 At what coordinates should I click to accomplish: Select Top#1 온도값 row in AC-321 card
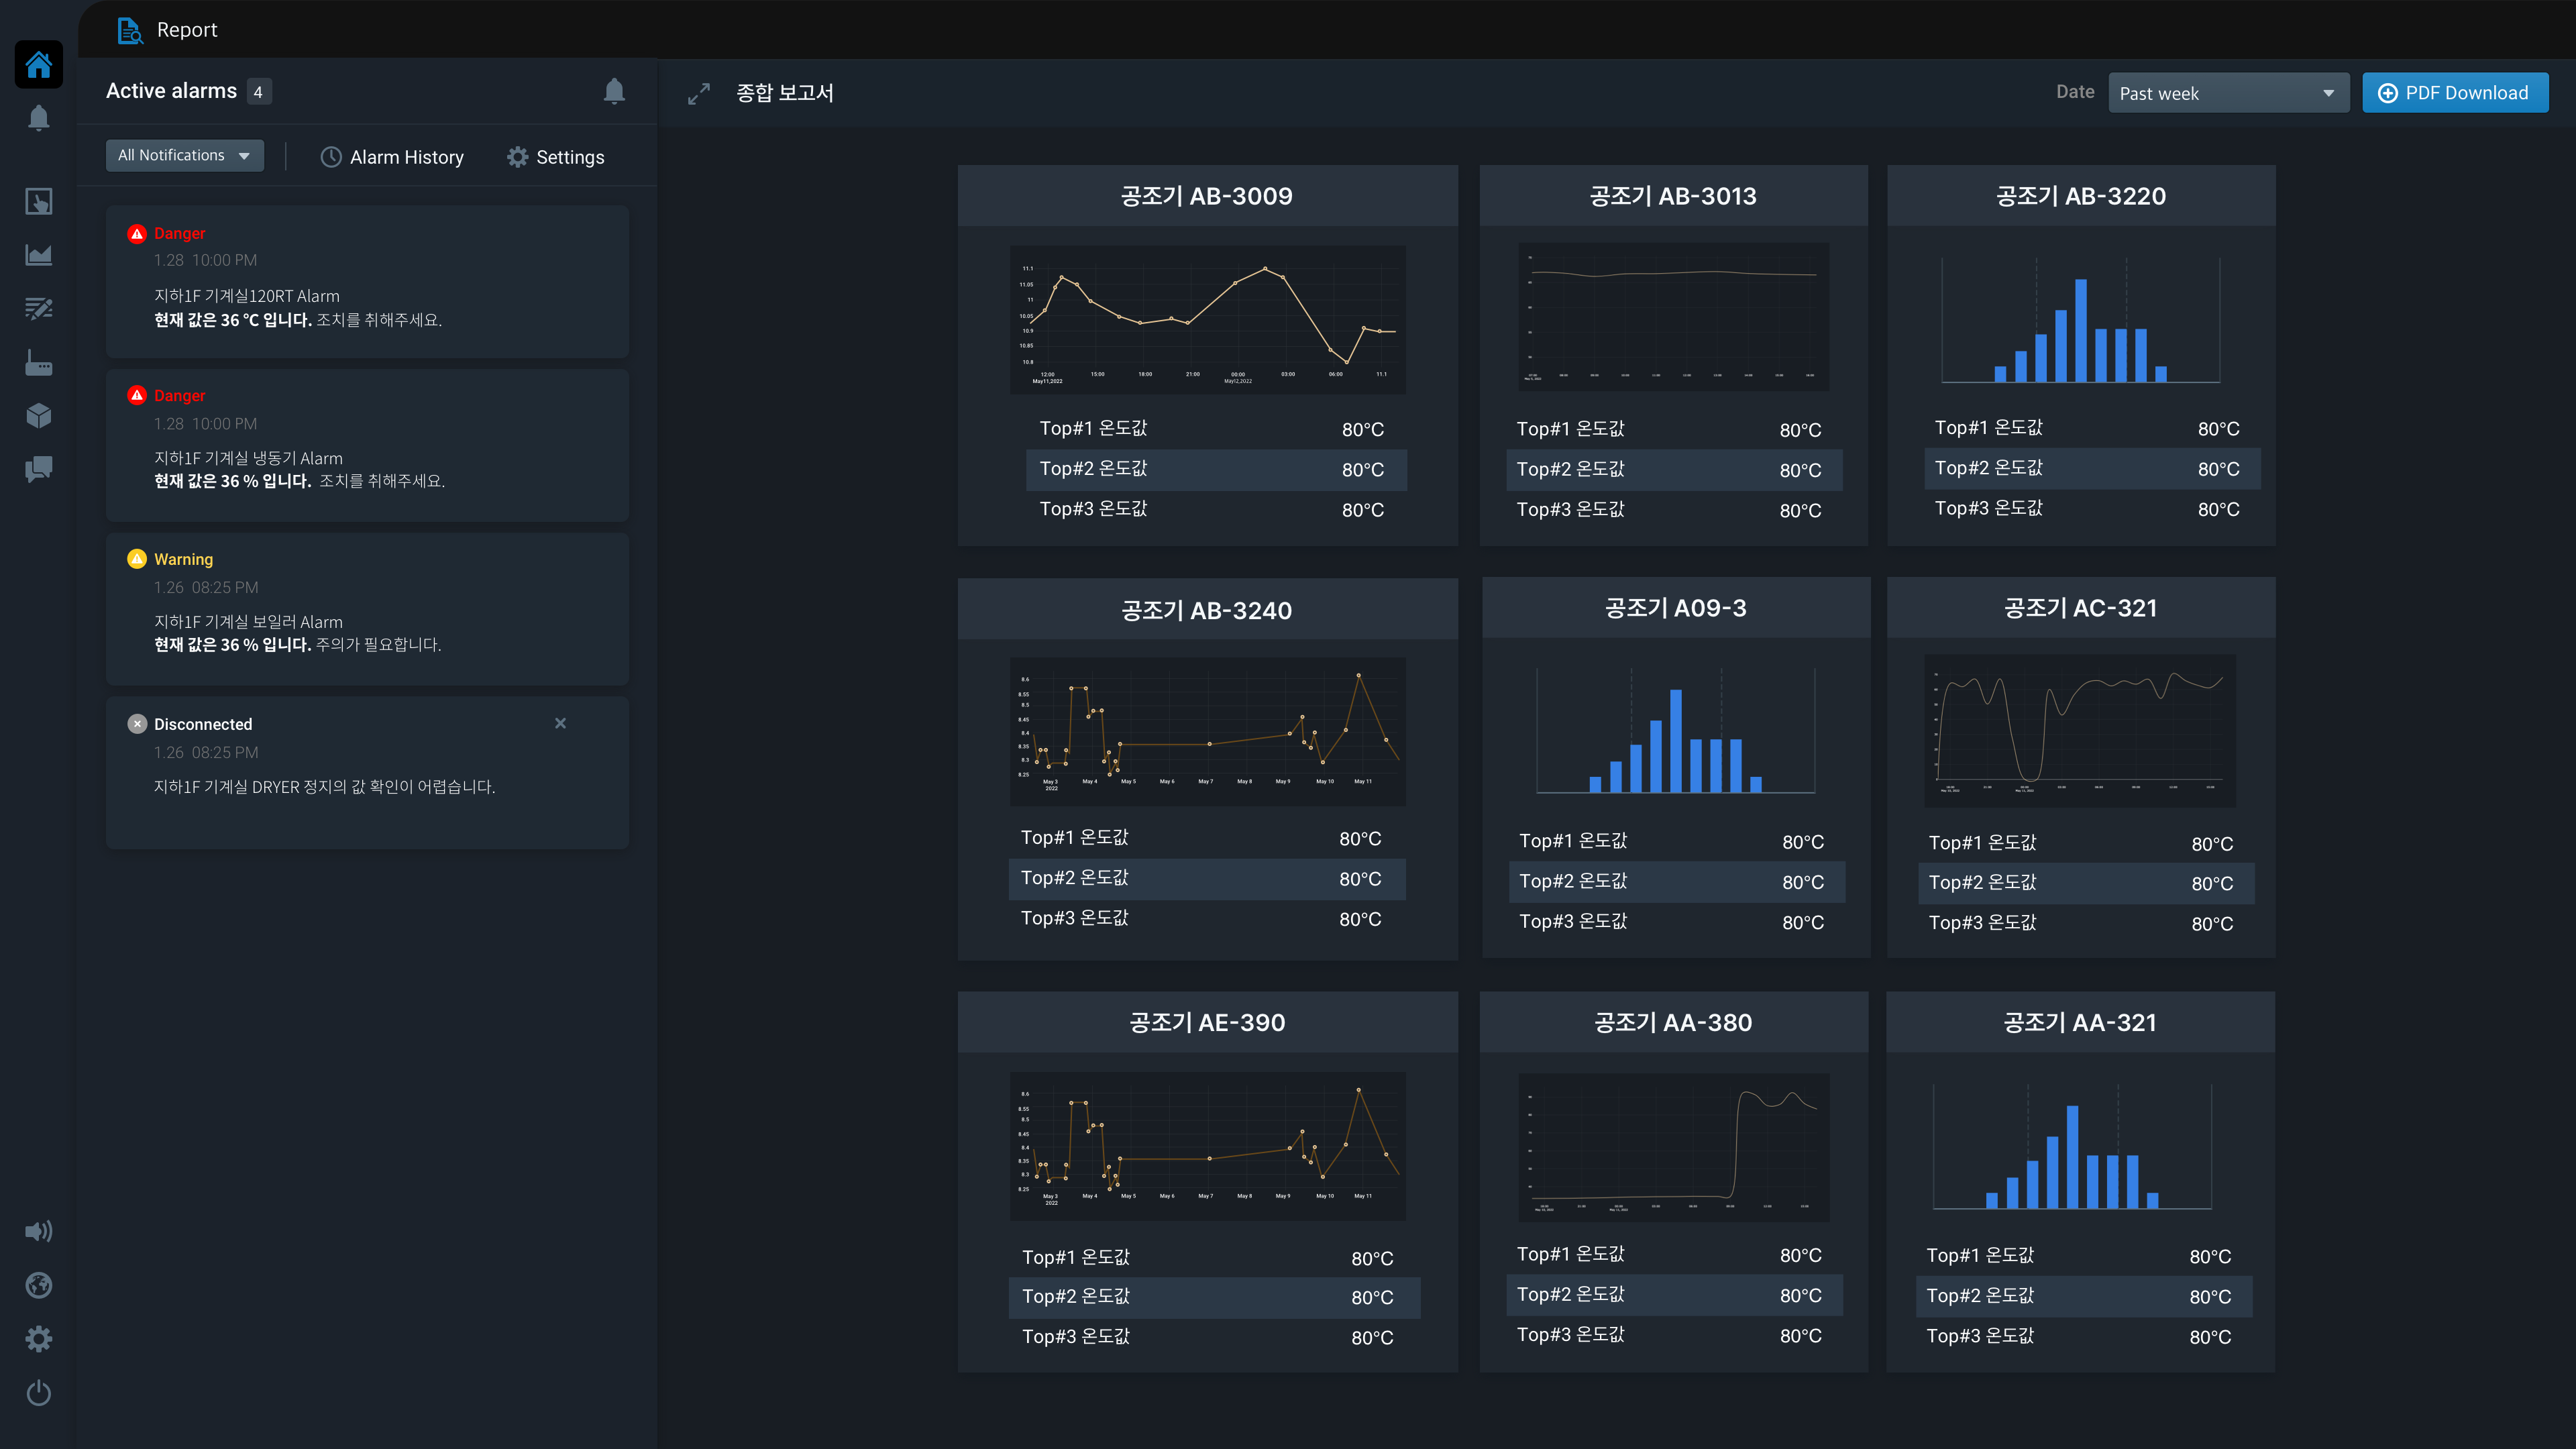click(2086, 844)
